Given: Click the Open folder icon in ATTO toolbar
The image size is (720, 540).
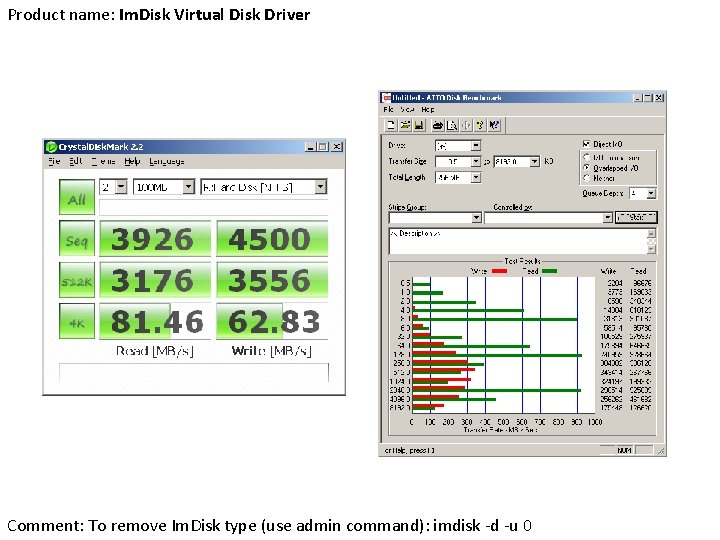Looking at the screenshot, I should pyautogui.click(x=405, y=125).
